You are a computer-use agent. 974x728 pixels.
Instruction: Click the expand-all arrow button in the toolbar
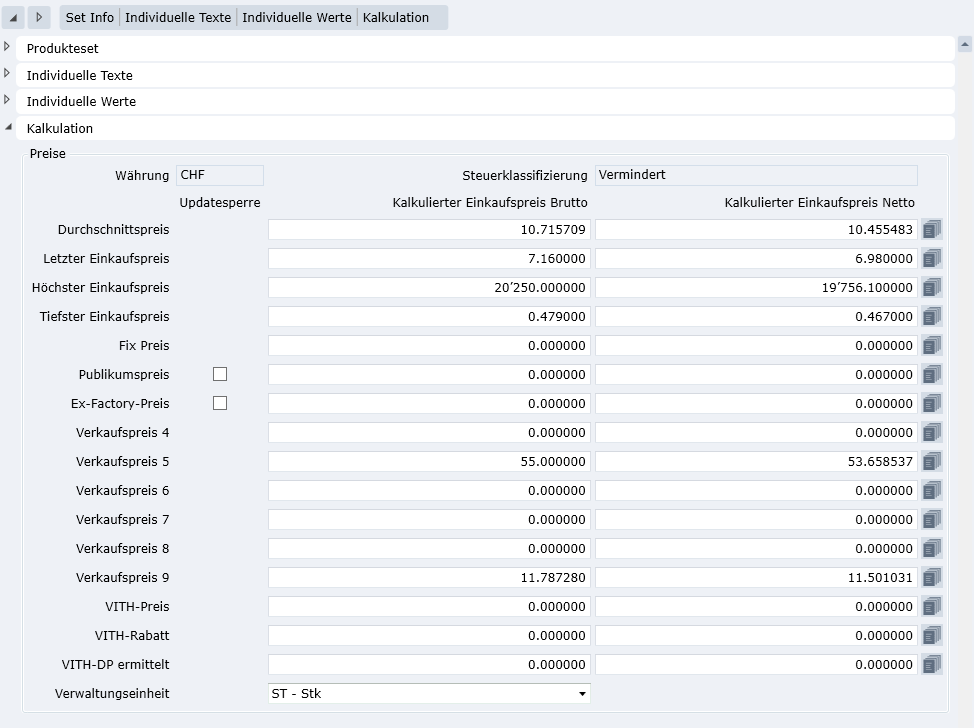click(39, 17)
